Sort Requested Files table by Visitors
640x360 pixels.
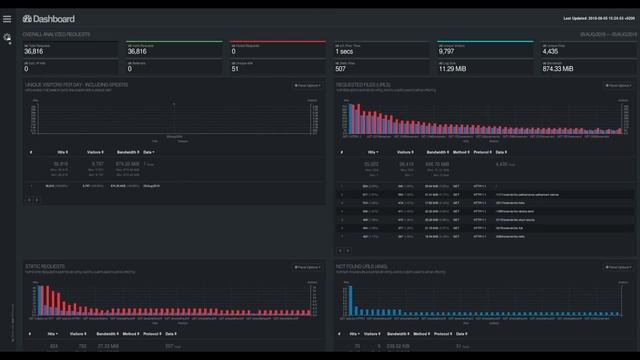(x=405, y=152)
